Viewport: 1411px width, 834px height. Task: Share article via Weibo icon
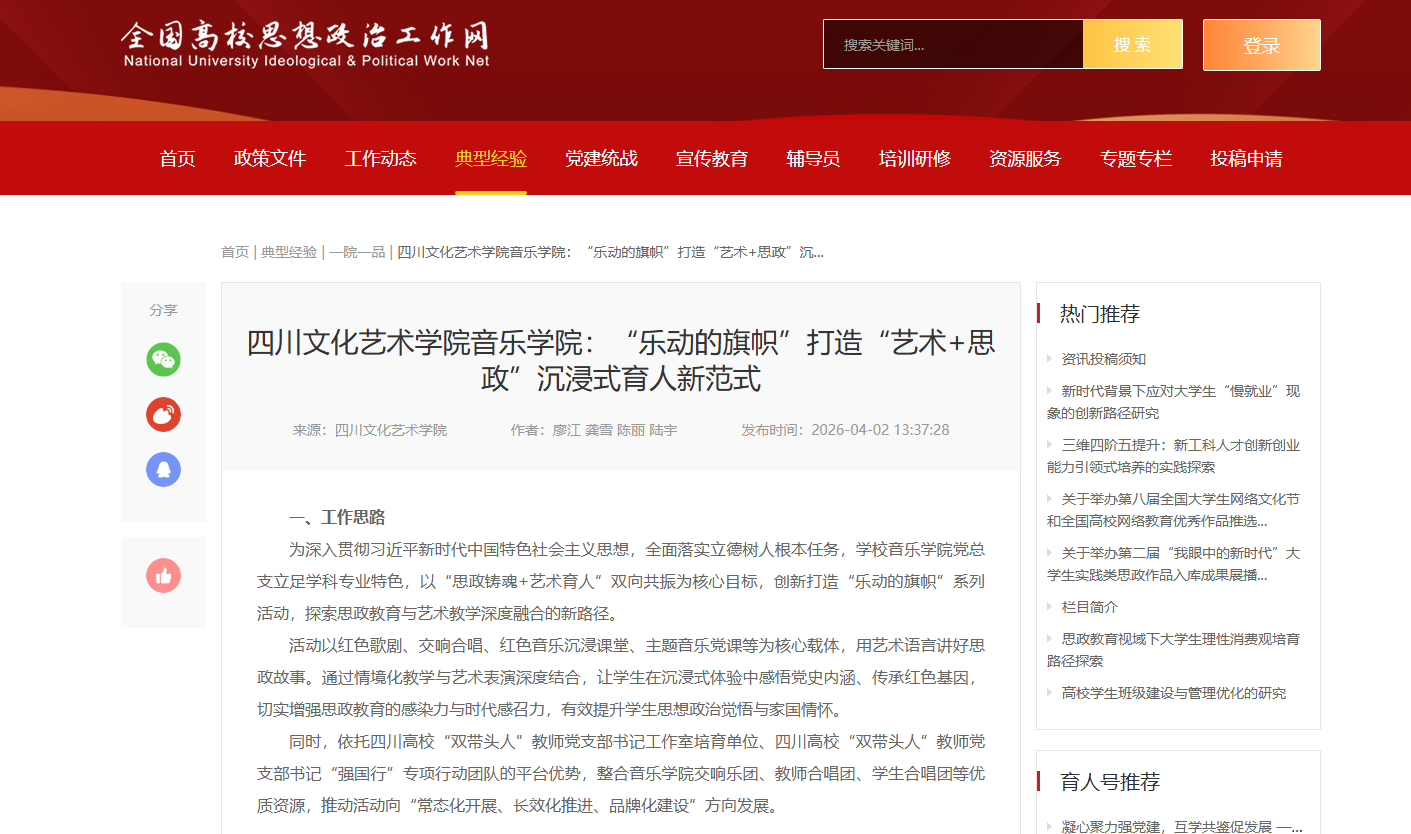click(163, 414)
